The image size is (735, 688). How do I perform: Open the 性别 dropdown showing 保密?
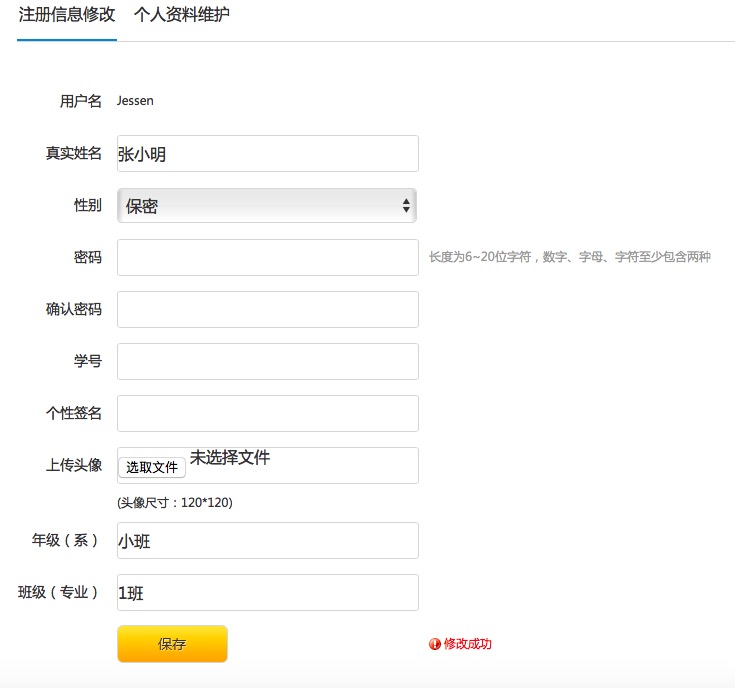(x=267, y=205)
